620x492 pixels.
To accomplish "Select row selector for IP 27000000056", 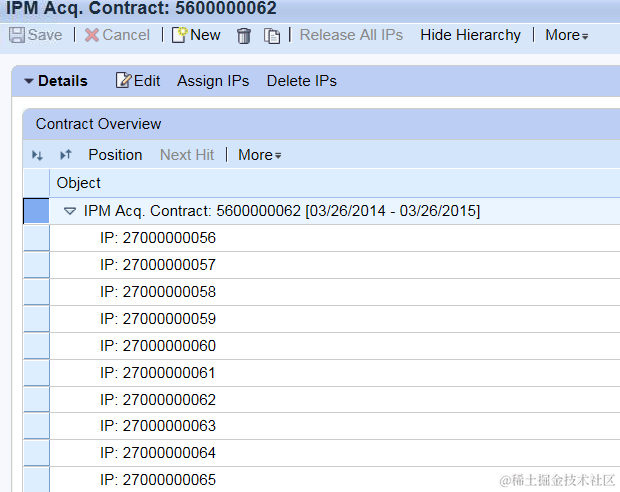I will tap(36, 238).
